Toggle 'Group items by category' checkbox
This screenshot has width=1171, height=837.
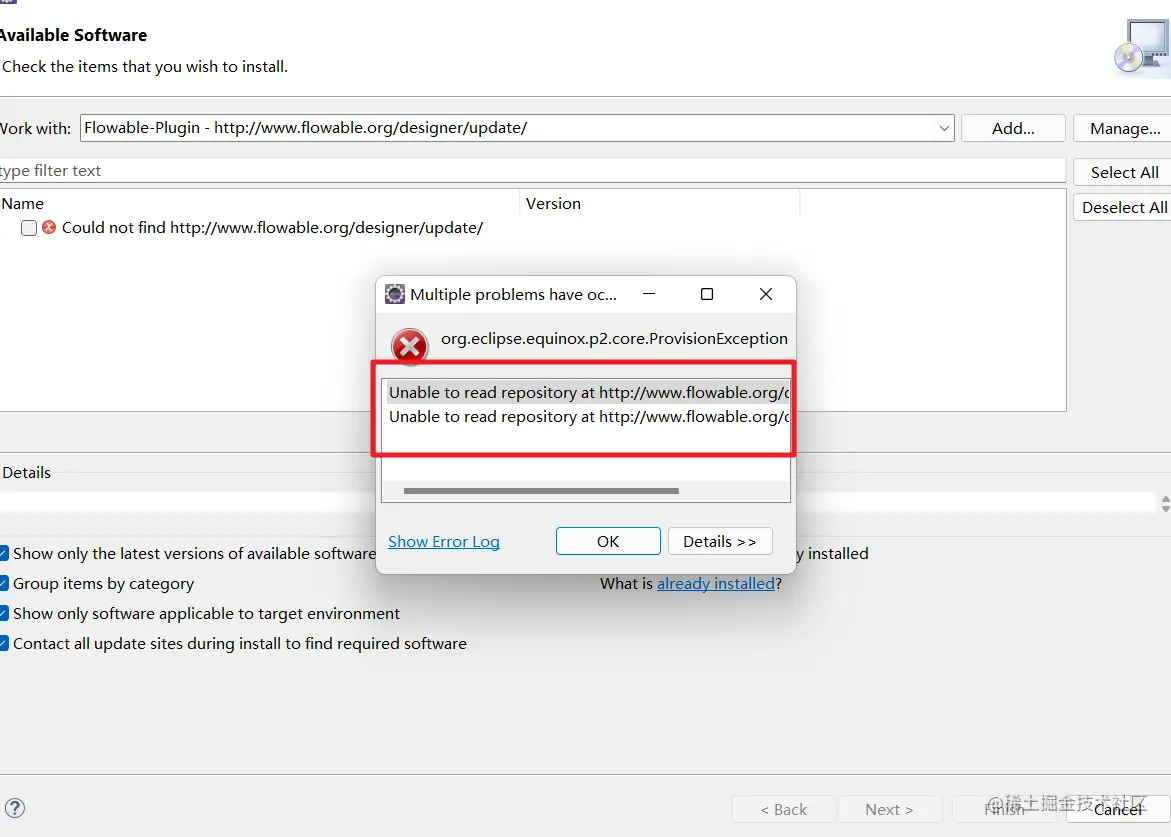pyautogui.click(x=4, y=583)
